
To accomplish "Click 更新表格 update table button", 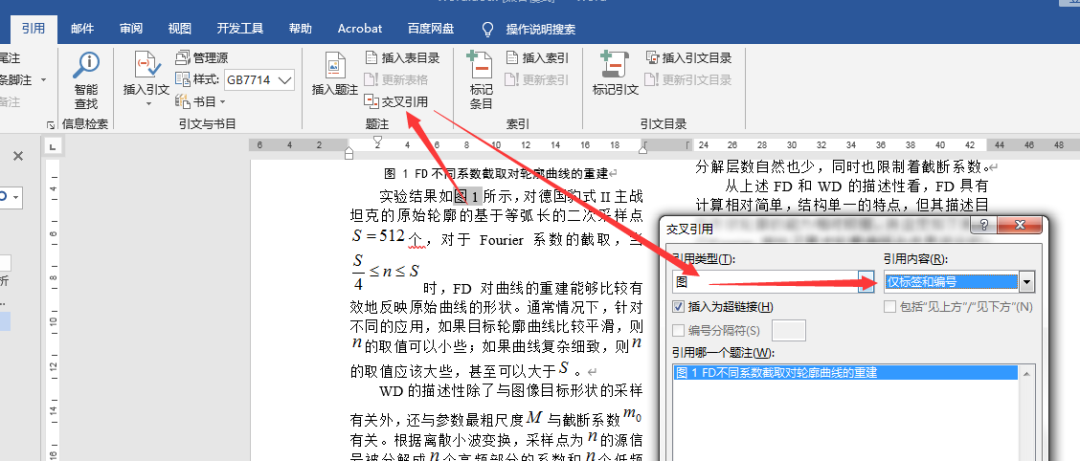I will tap(396, 79).
